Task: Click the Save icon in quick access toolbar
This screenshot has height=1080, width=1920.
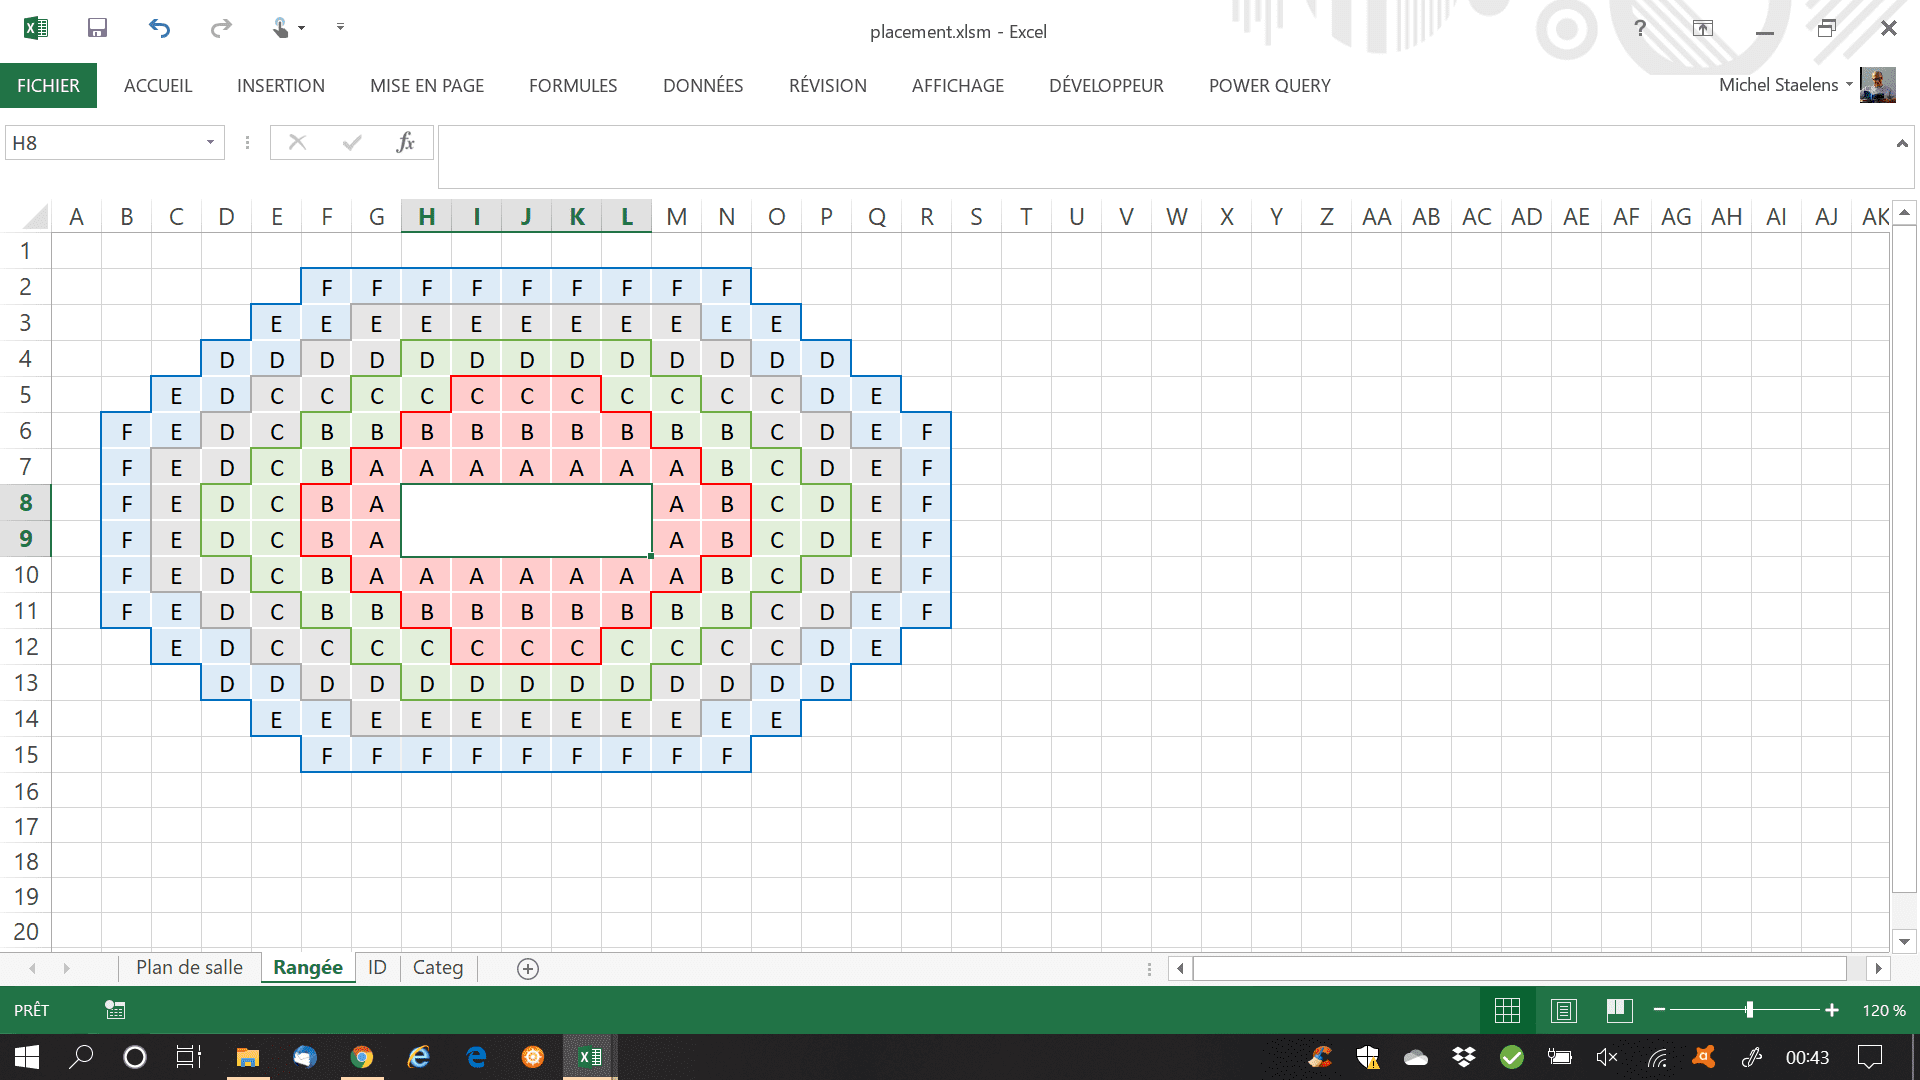Action: click(x=97, y=28)
